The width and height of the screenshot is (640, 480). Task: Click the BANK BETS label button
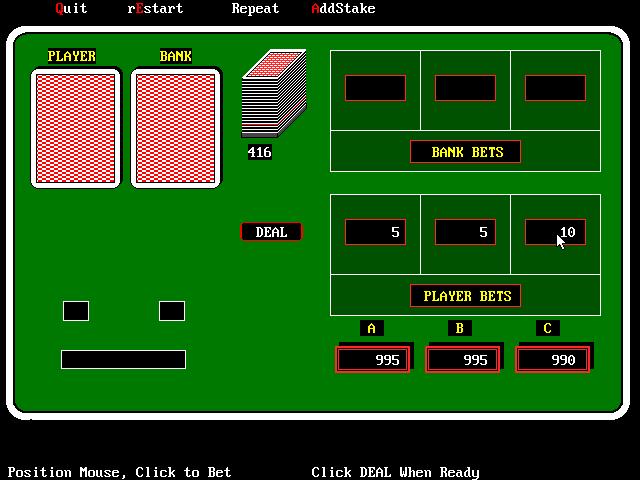[x=465, y=152]
